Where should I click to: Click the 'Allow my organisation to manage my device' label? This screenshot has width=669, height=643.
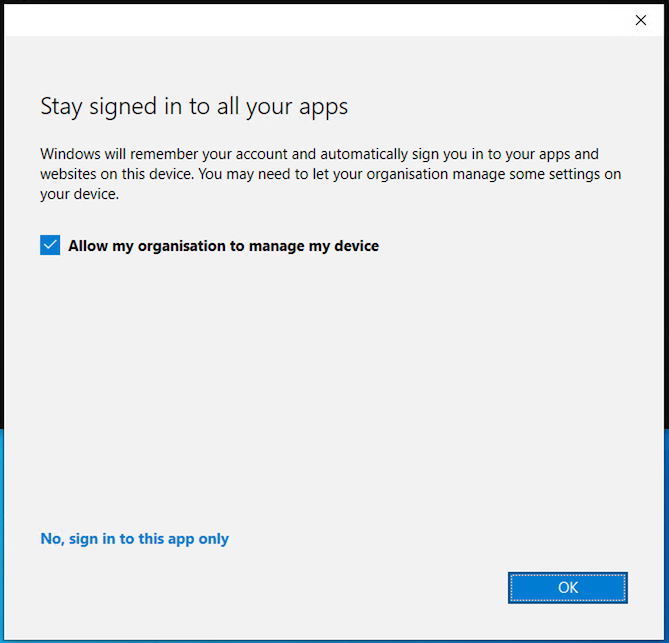pyautogui.click(x=223, y=245)
